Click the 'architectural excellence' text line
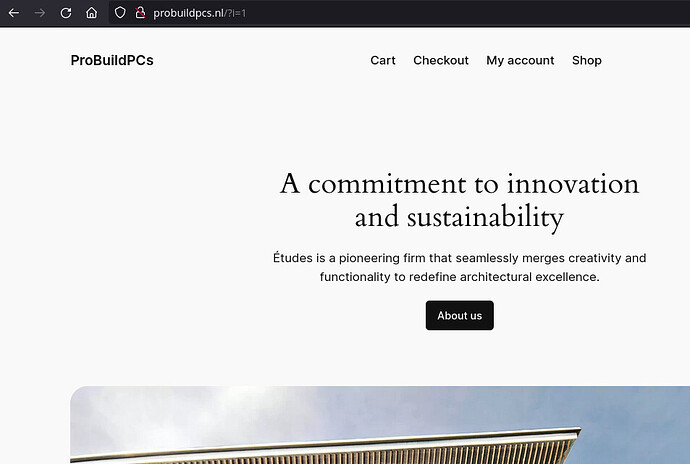Viewport: 690px width, 464px height. click(x=520, y=276)
